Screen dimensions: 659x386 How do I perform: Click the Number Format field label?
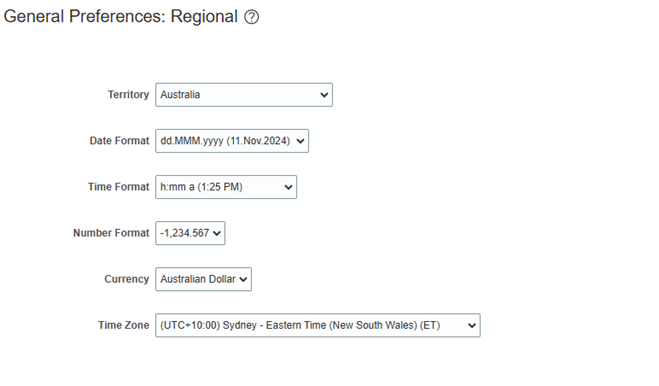111,233
